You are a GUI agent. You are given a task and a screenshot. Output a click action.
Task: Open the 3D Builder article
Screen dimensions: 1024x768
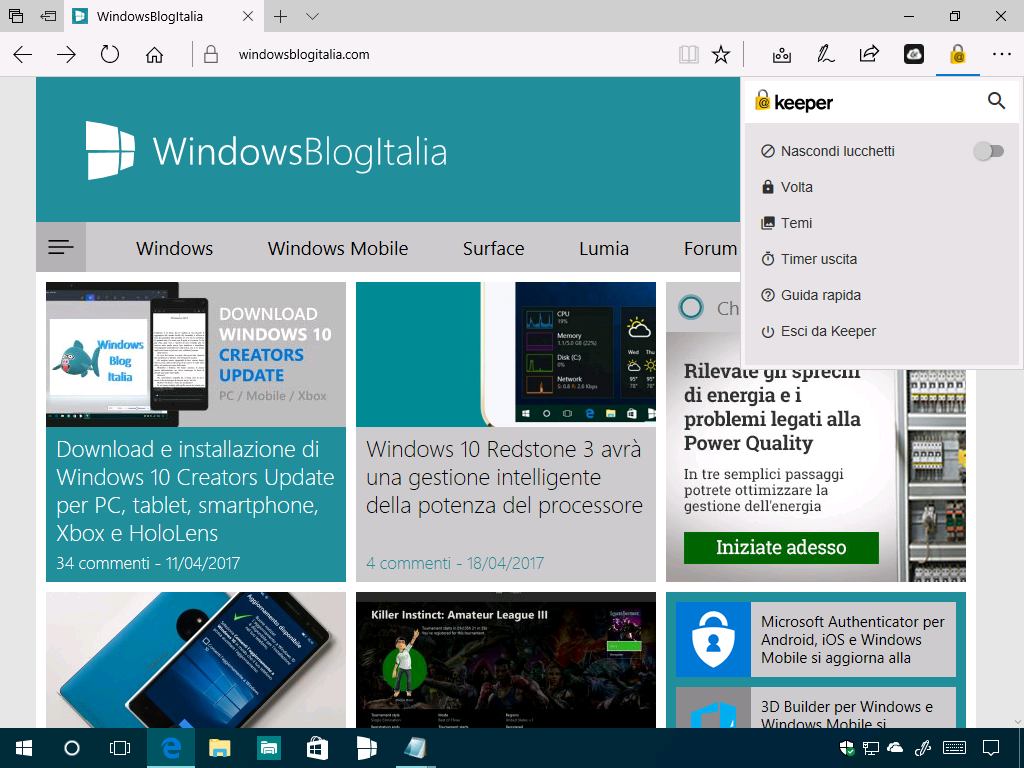coord(816,707)
